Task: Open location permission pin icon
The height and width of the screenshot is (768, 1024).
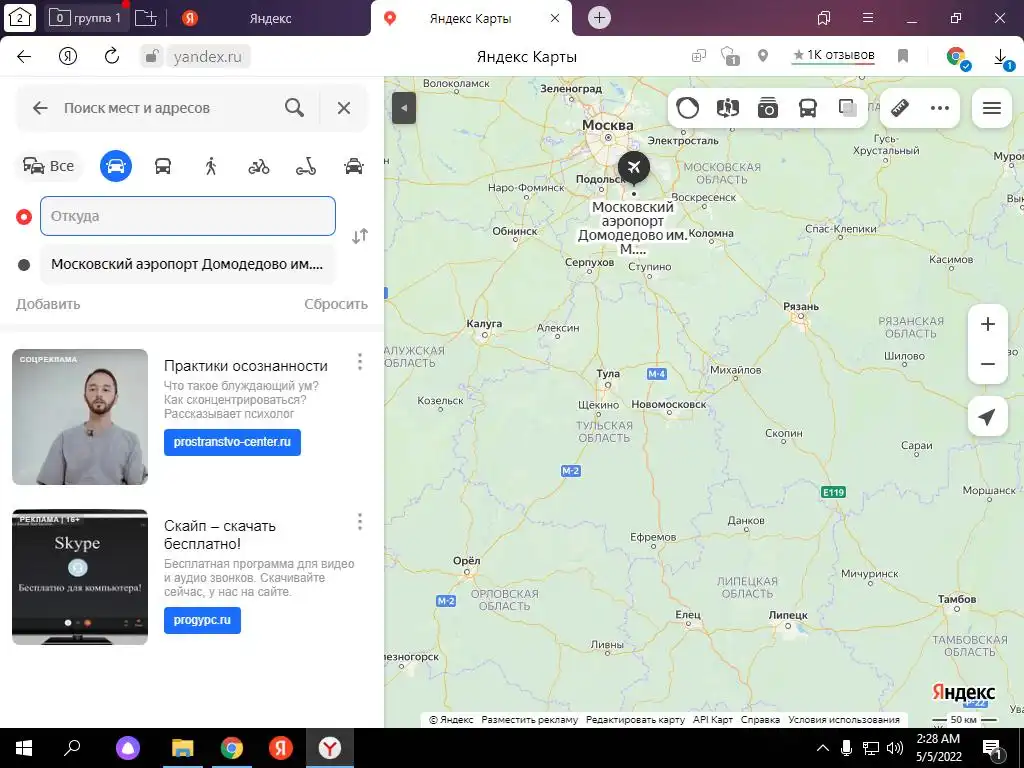Action: pos(763,56)
